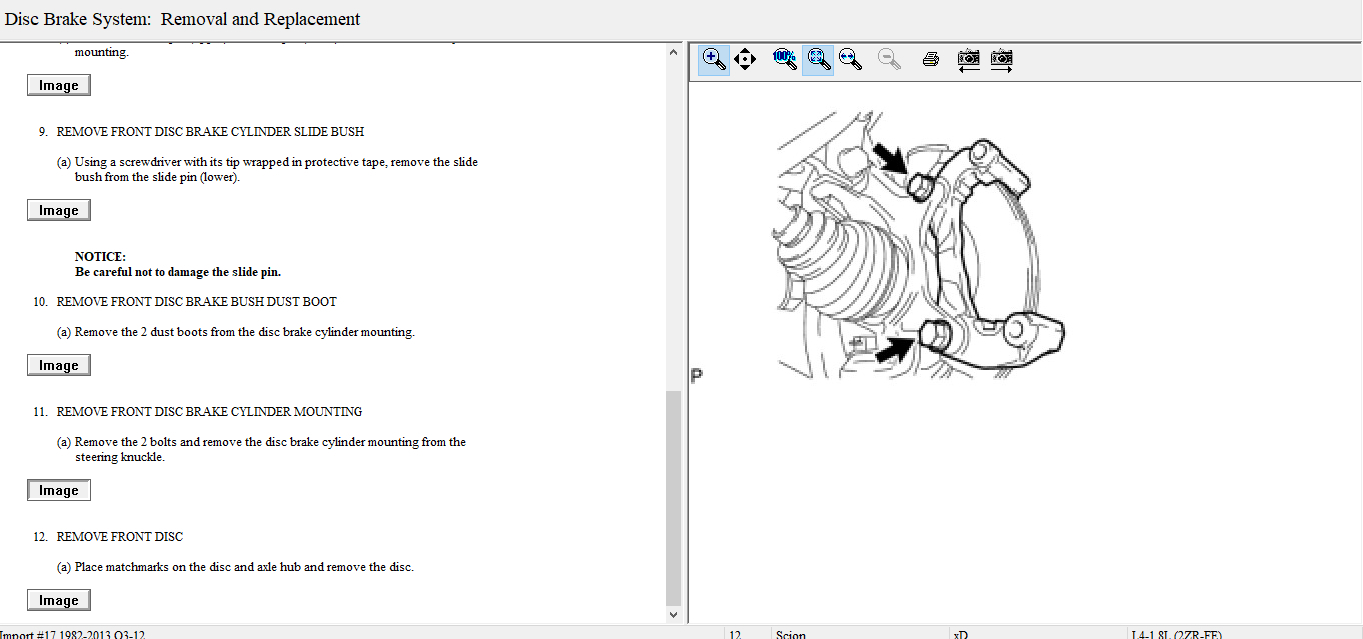Go to next image with camera-right icon
Screen dimensions: 1363x639
click(1002, 59)
